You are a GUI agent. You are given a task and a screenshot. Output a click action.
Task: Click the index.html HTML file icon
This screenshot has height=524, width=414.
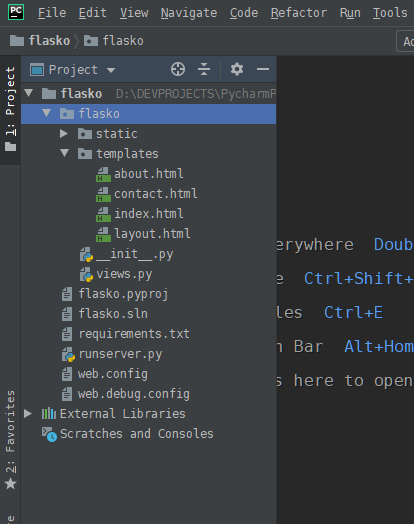click(103, 215)
